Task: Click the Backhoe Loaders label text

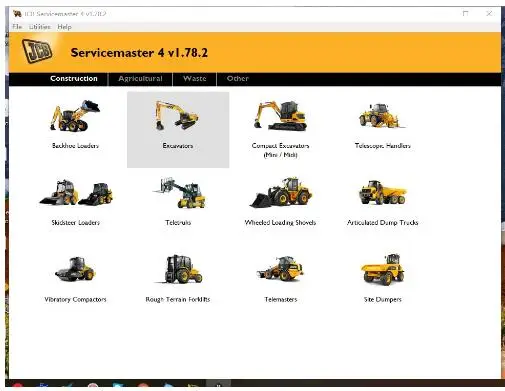Action: pyautogui.click(x=75, y=146)
